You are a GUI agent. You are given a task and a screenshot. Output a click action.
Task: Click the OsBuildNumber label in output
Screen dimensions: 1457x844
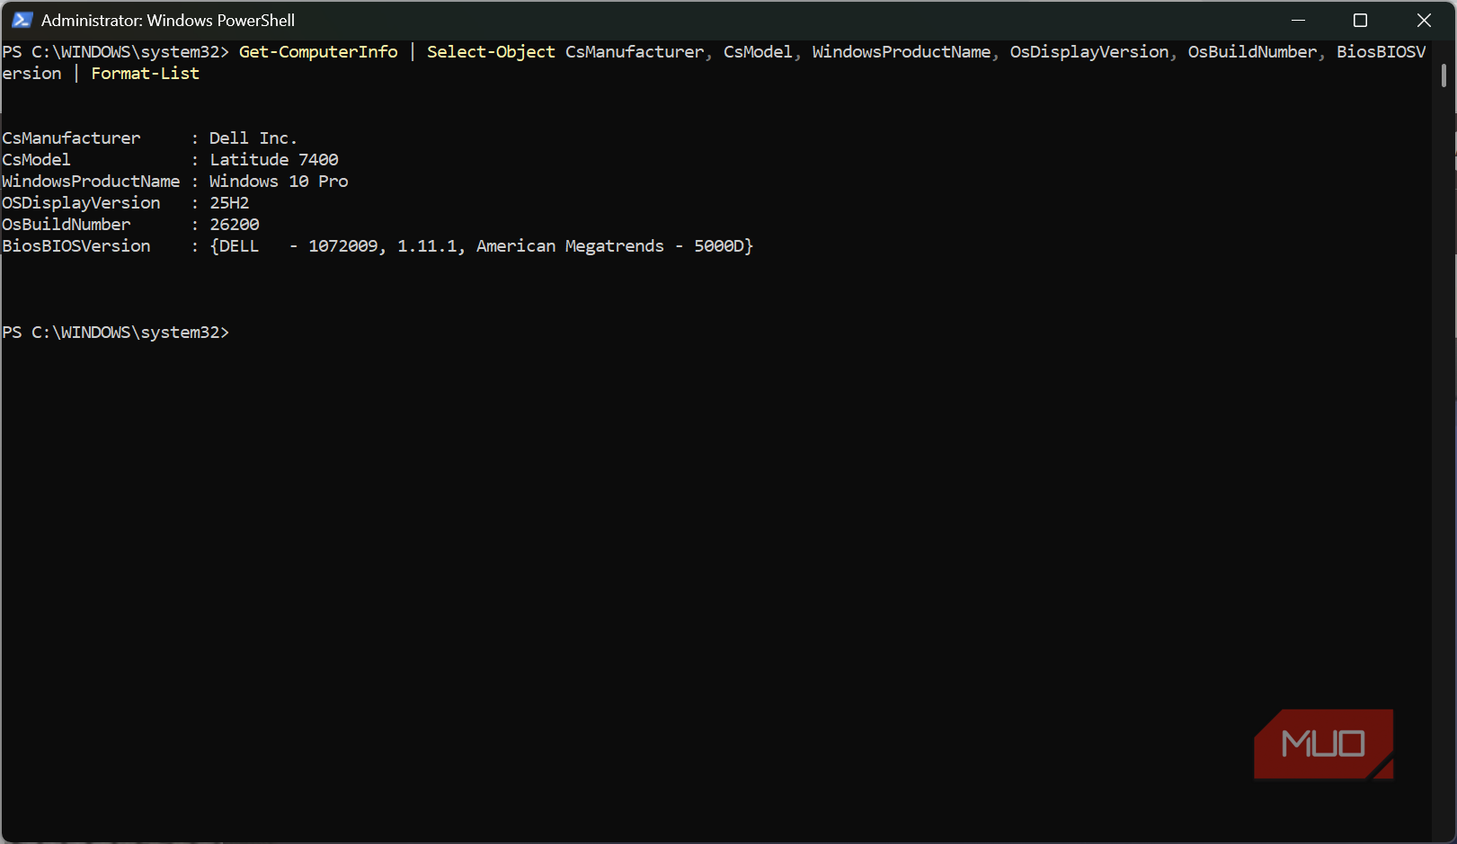pos(66,225)
